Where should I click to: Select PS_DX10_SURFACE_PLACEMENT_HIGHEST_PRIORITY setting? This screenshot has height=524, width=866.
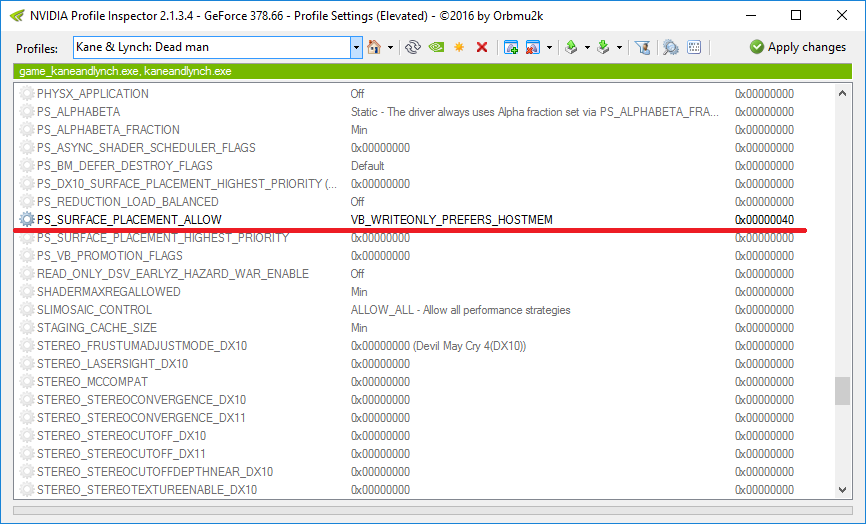tap(187, 184)
